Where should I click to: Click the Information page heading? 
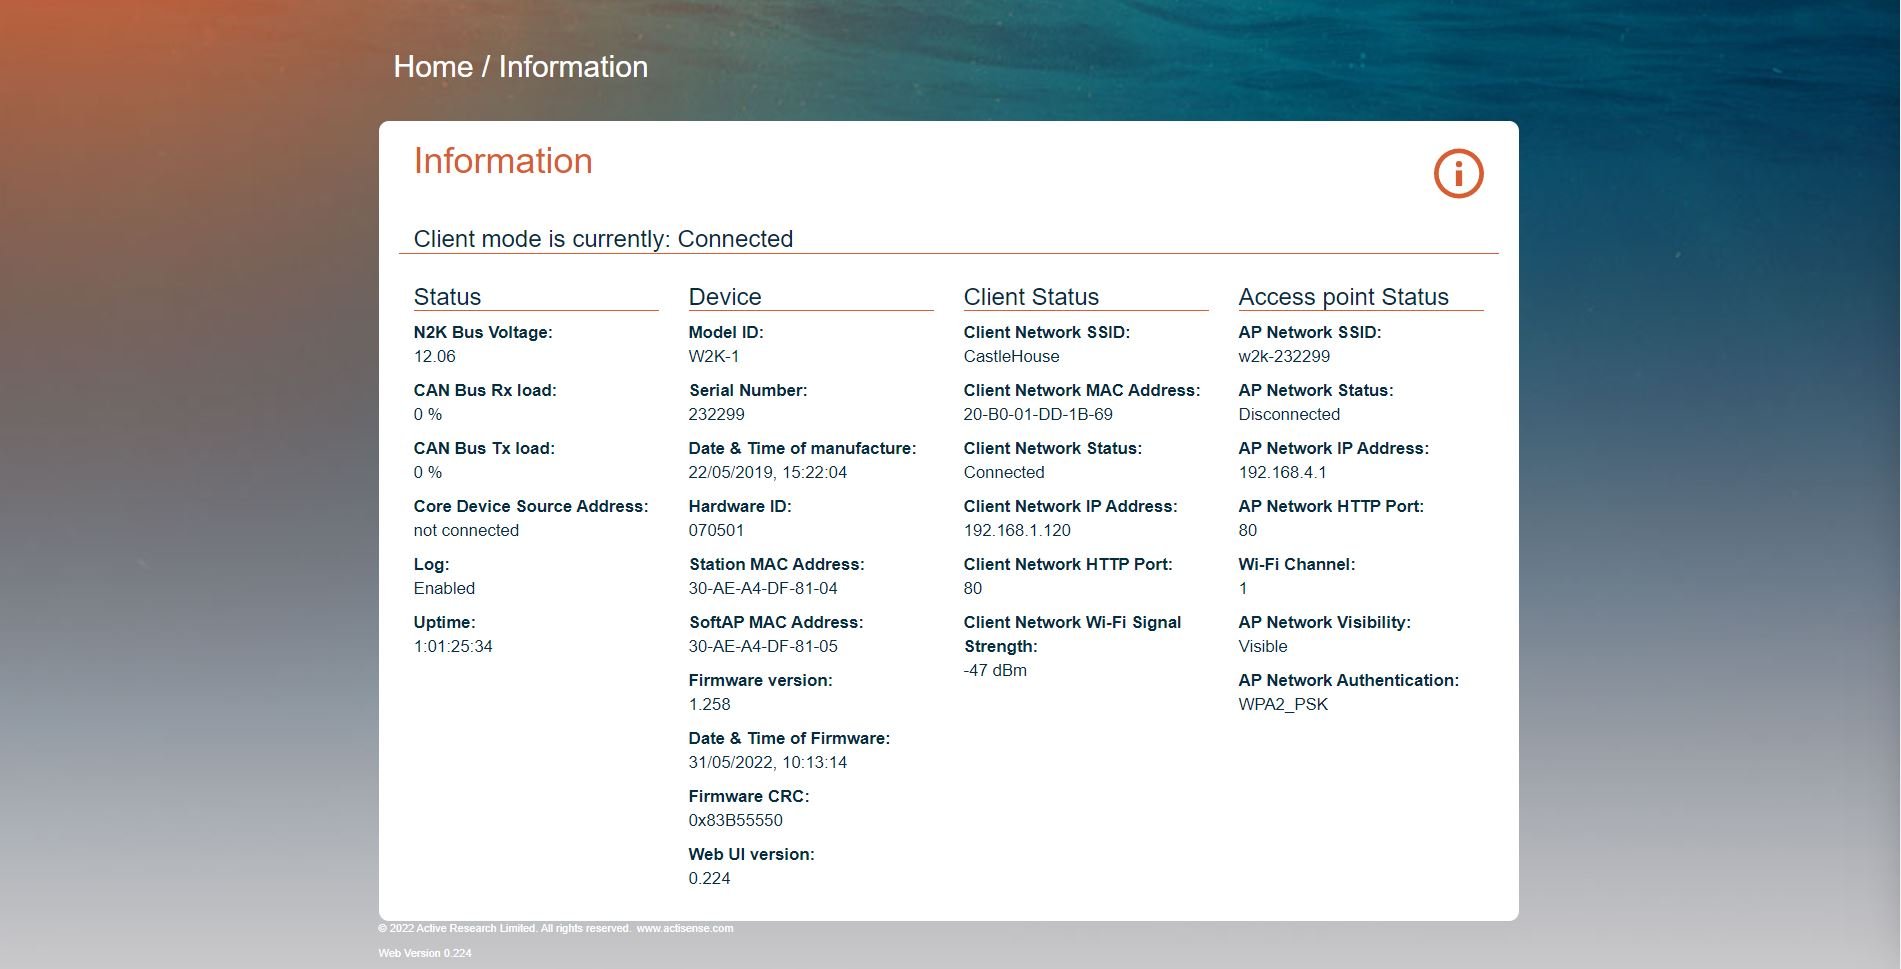(x=503, y=161)
